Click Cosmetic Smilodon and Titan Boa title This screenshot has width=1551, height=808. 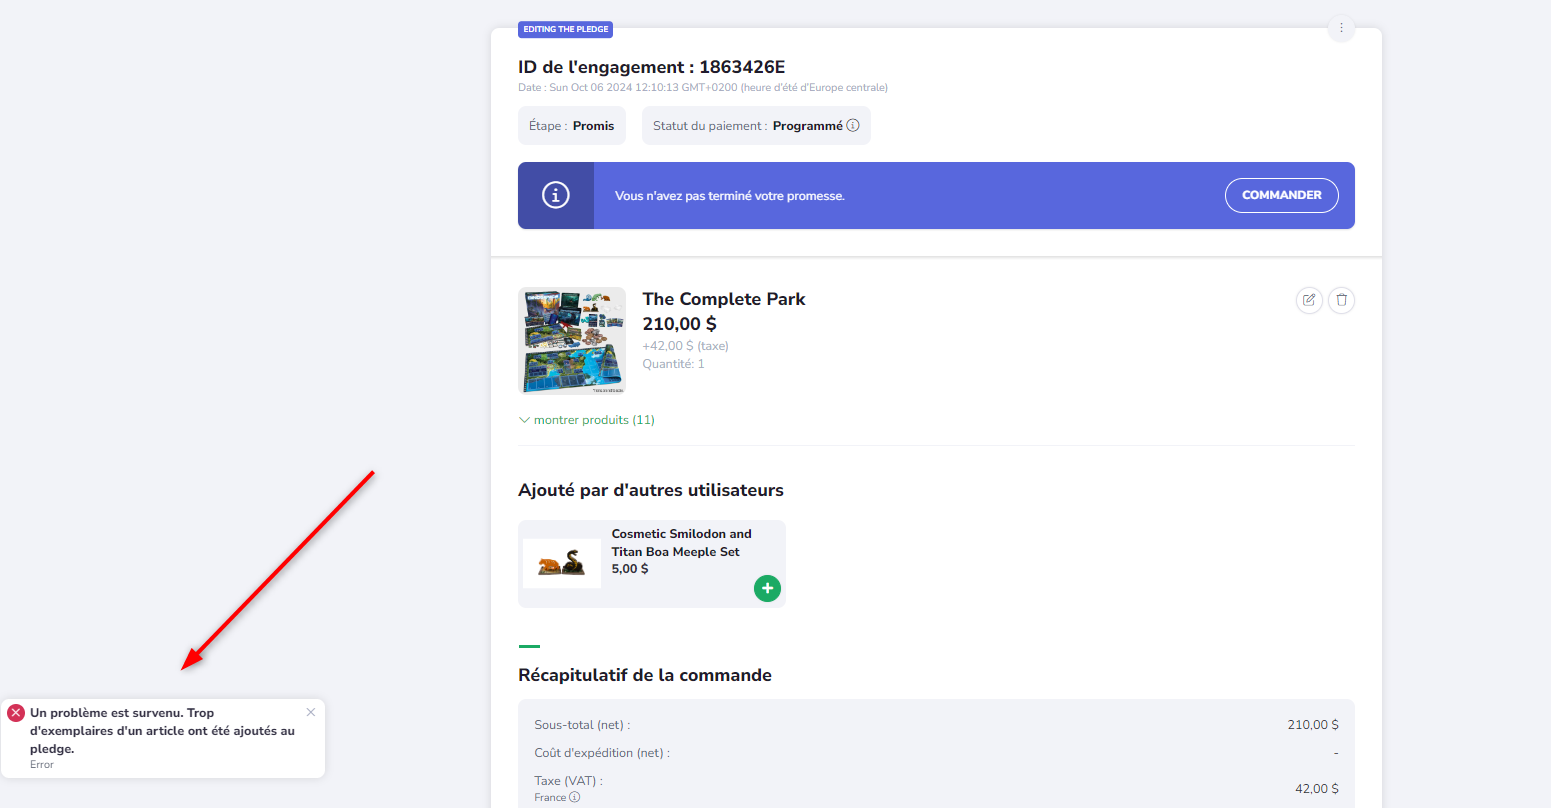(x=681, y=543)
